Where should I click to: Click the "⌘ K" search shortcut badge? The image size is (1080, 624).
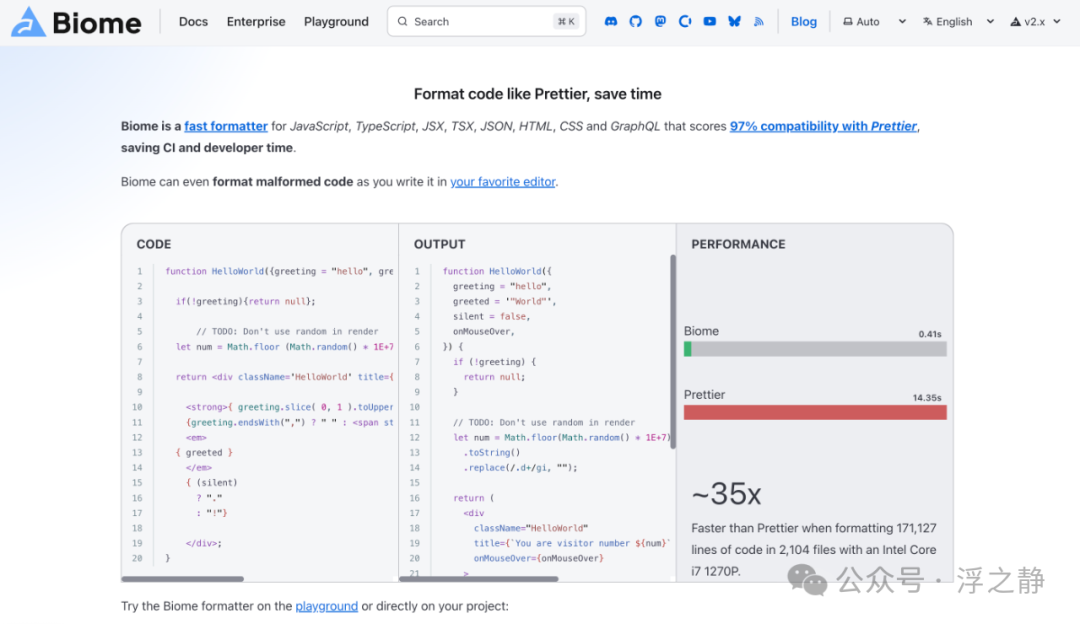566,21
